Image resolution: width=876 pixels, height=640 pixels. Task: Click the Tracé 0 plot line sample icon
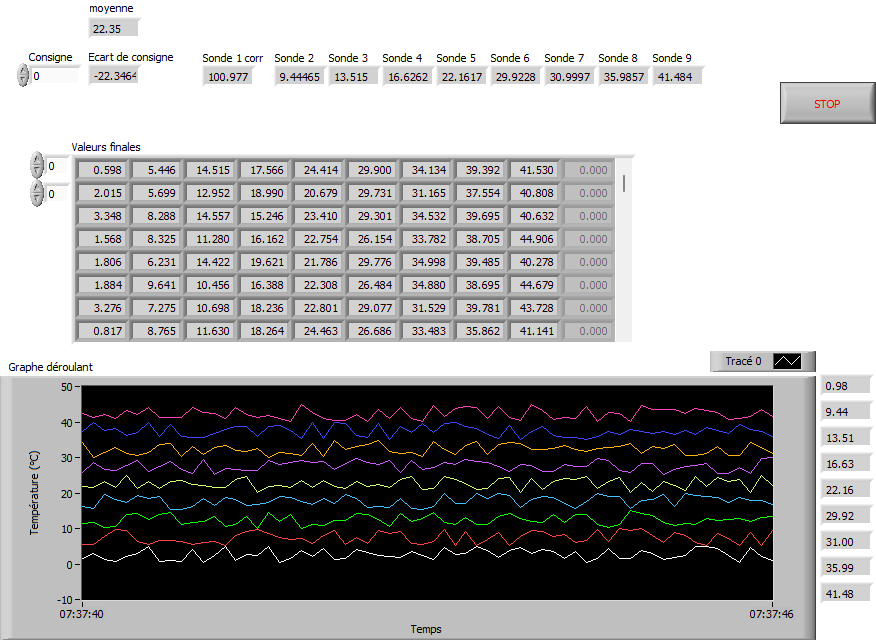tap(787, 361)
